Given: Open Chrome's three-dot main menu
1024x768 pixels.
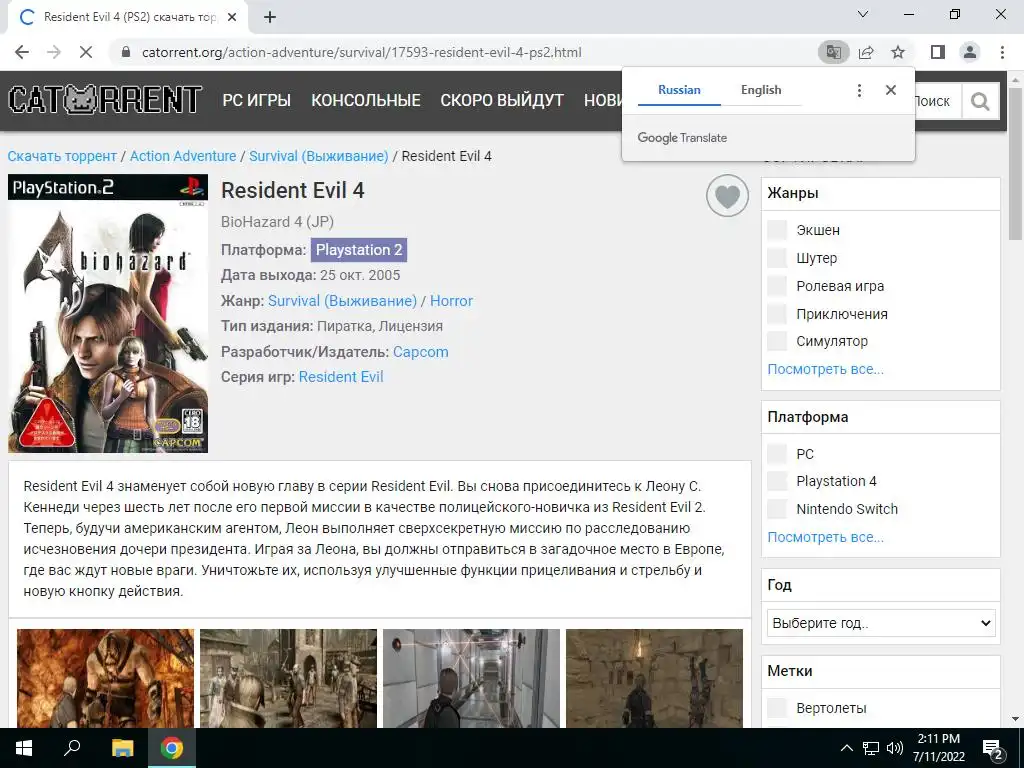Looking at the screenshot, I should pos(1002,52).
